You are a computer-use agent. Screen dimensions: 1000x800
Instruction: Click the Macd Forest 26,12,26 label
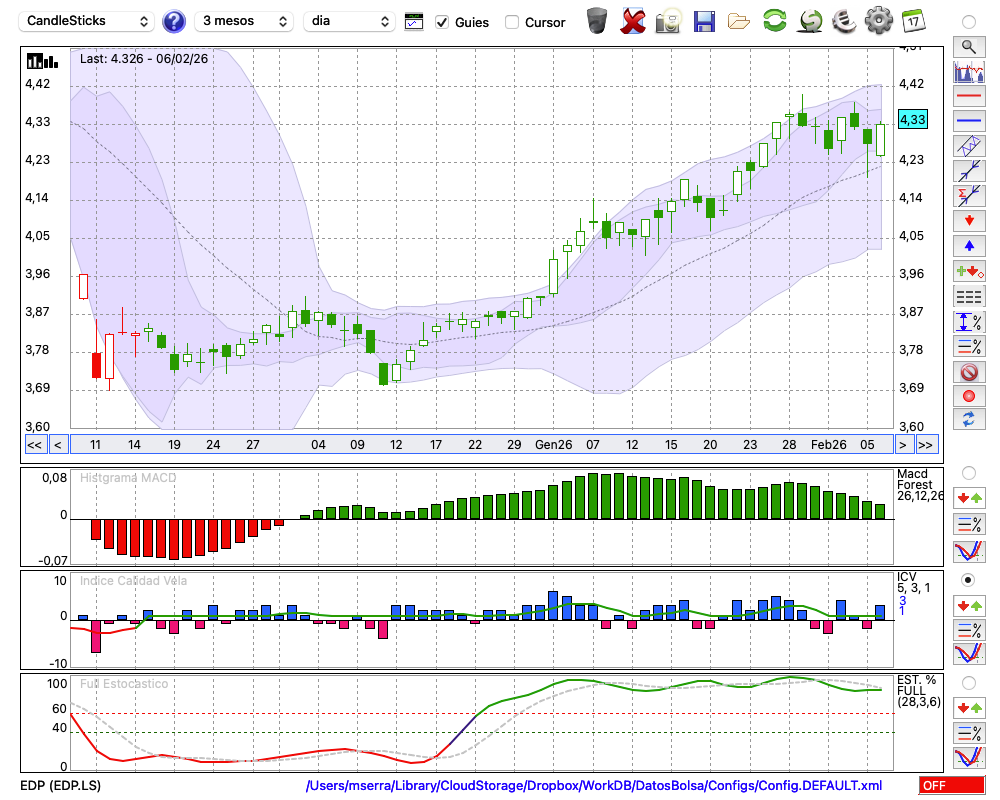point(920,485)
